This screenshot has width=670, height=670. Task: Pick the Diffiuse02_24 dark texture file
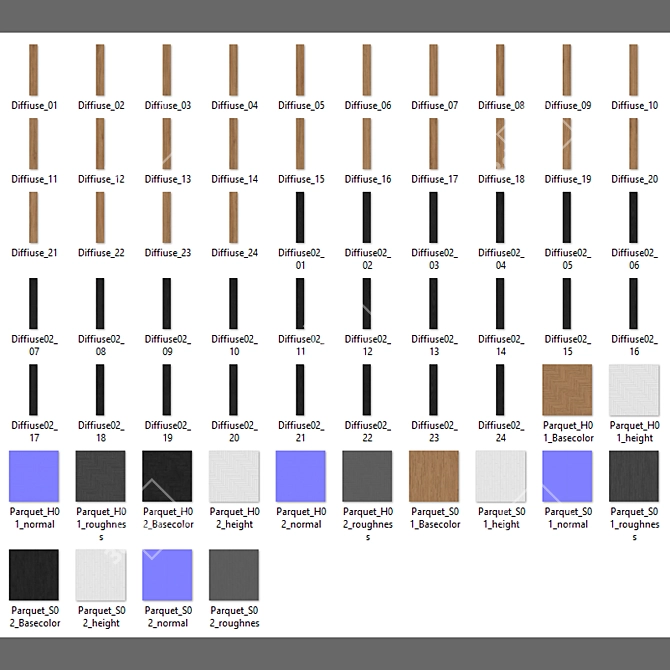[x=500, y=389]
